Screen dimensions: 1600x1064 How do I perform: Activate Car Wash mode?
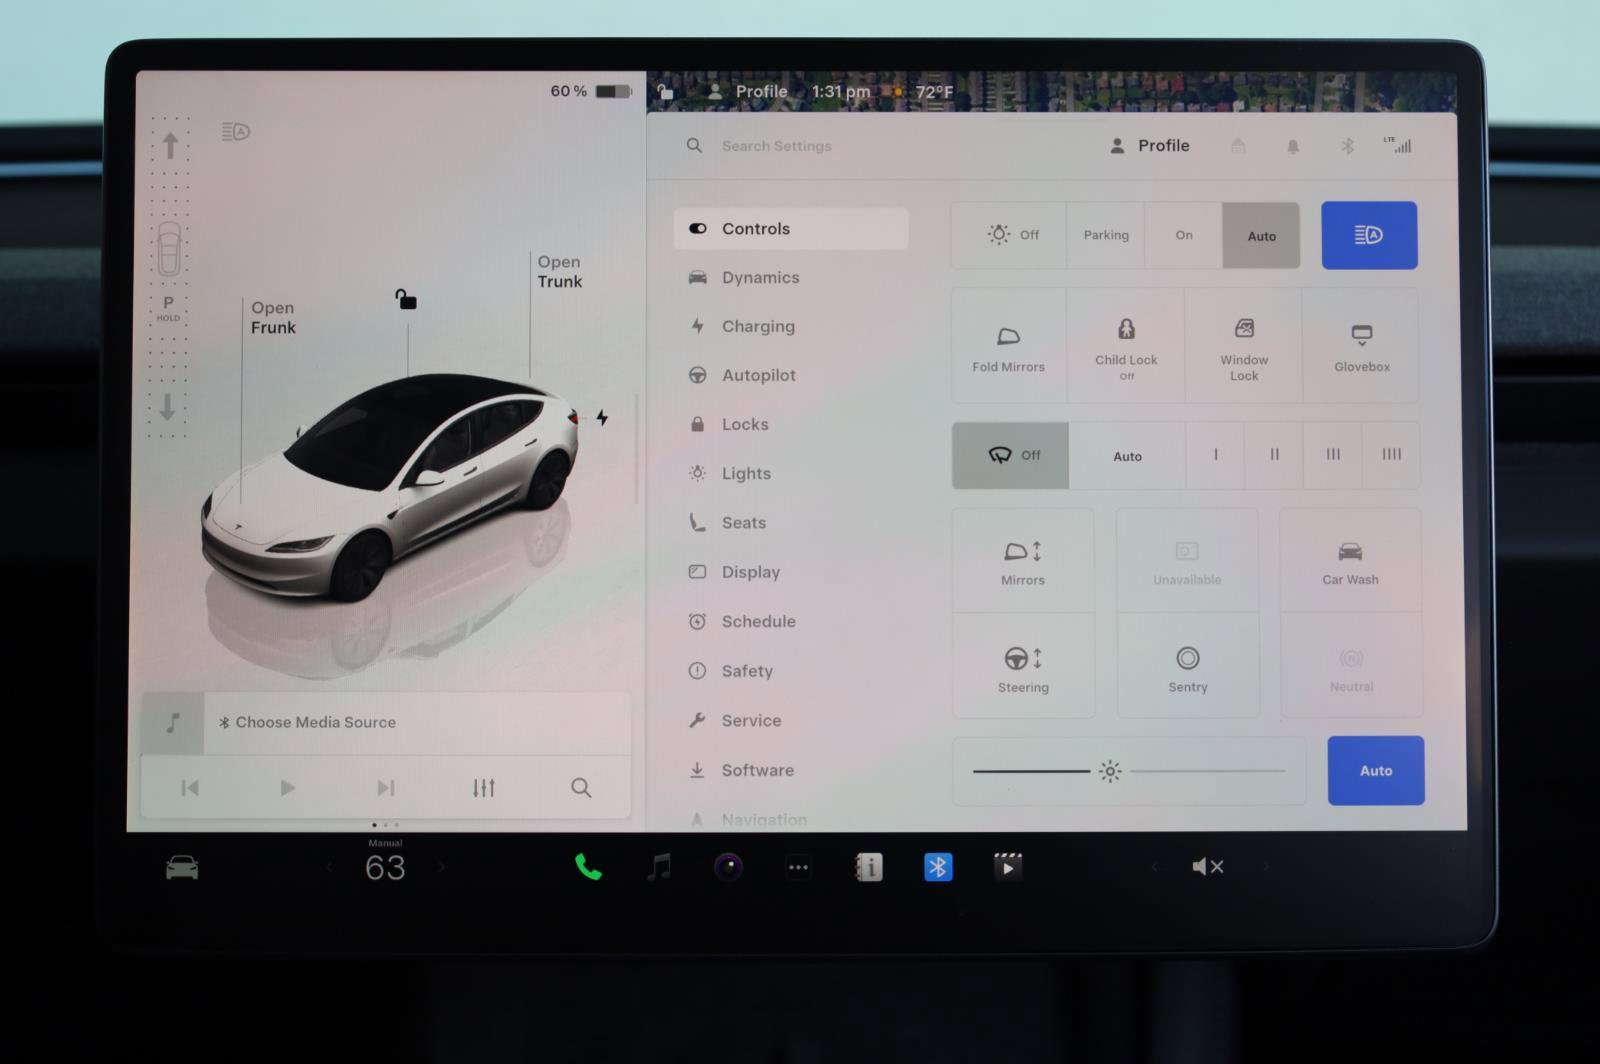pos(1350,560)
